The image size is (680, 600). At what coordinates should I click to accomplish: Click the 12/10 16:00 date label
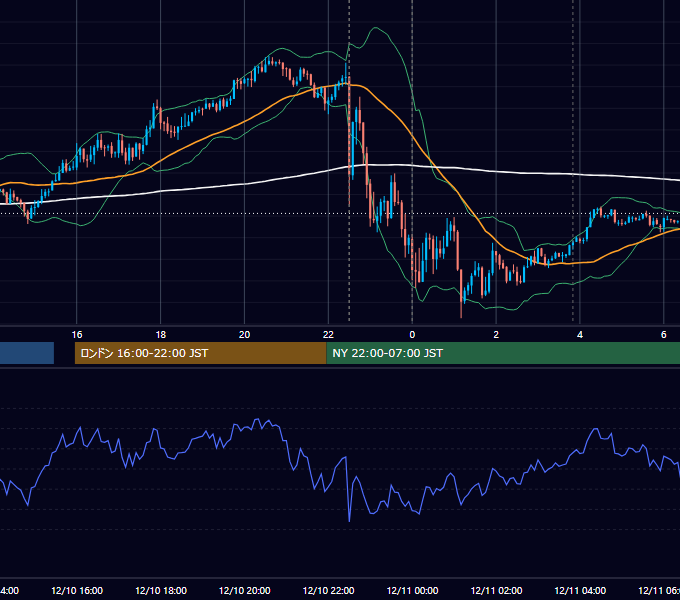click(x=77, y=590)
